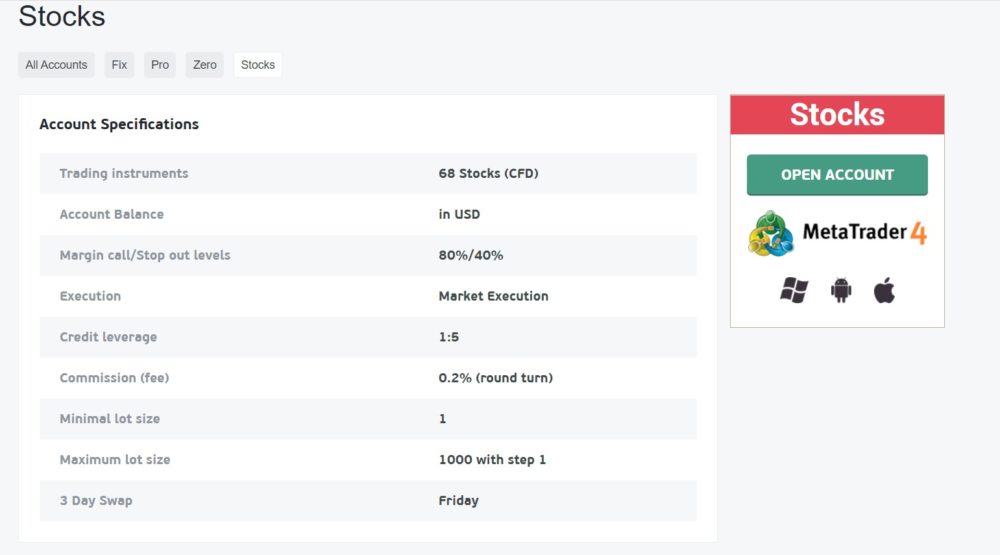1000x555 pixels.
Task: Click the Trading instruments row
Action: point(368,174)
